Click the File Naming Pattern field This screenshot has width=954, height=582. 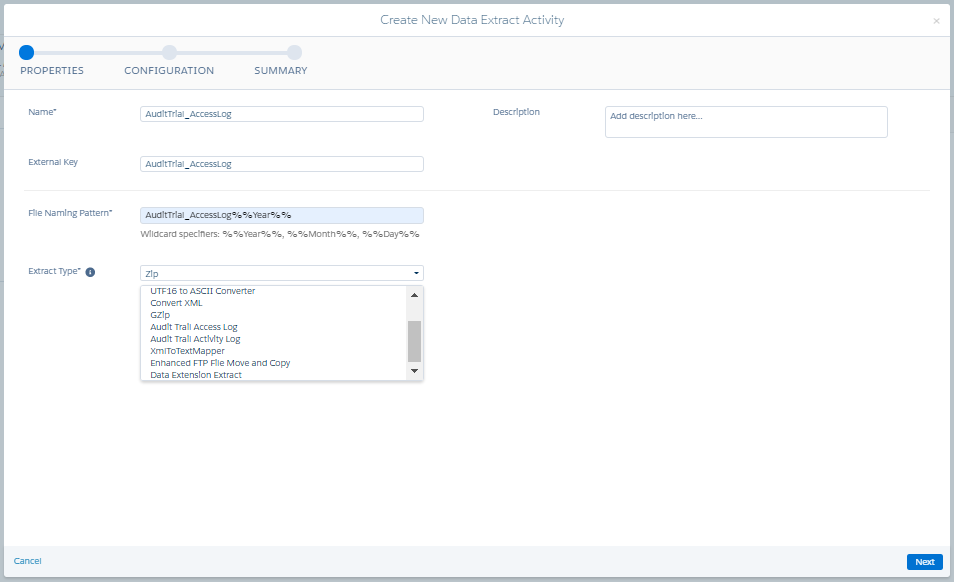pos(282,215)
